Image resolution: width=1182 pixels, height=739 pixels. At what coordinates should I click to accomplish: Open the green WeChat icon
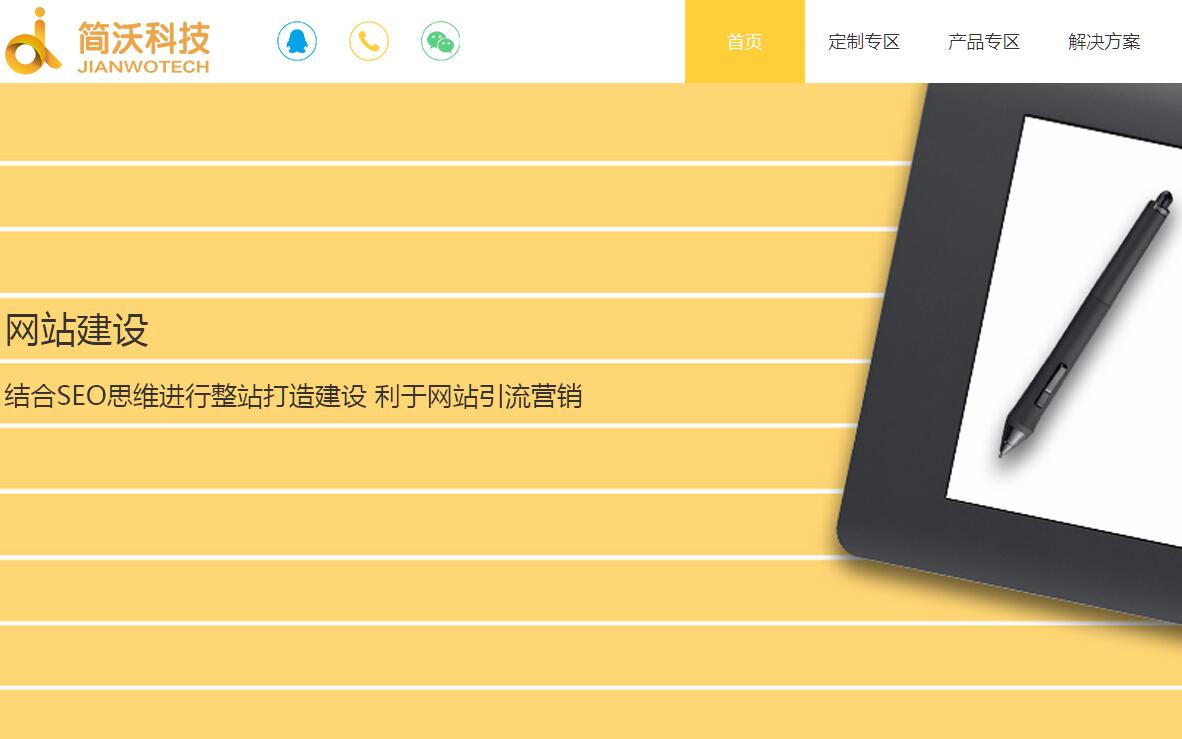tap(441, 41)
